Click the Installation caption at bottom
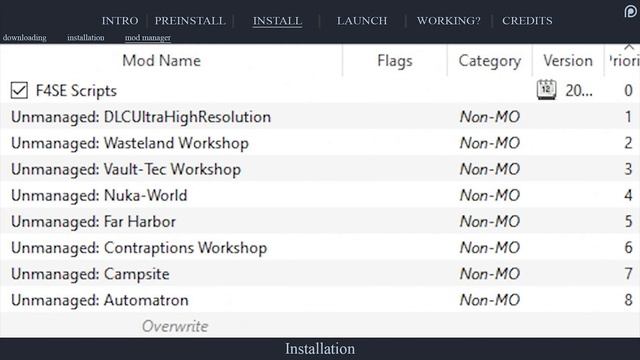This screenshot has height=360, width=640. (x=320, y=349)
